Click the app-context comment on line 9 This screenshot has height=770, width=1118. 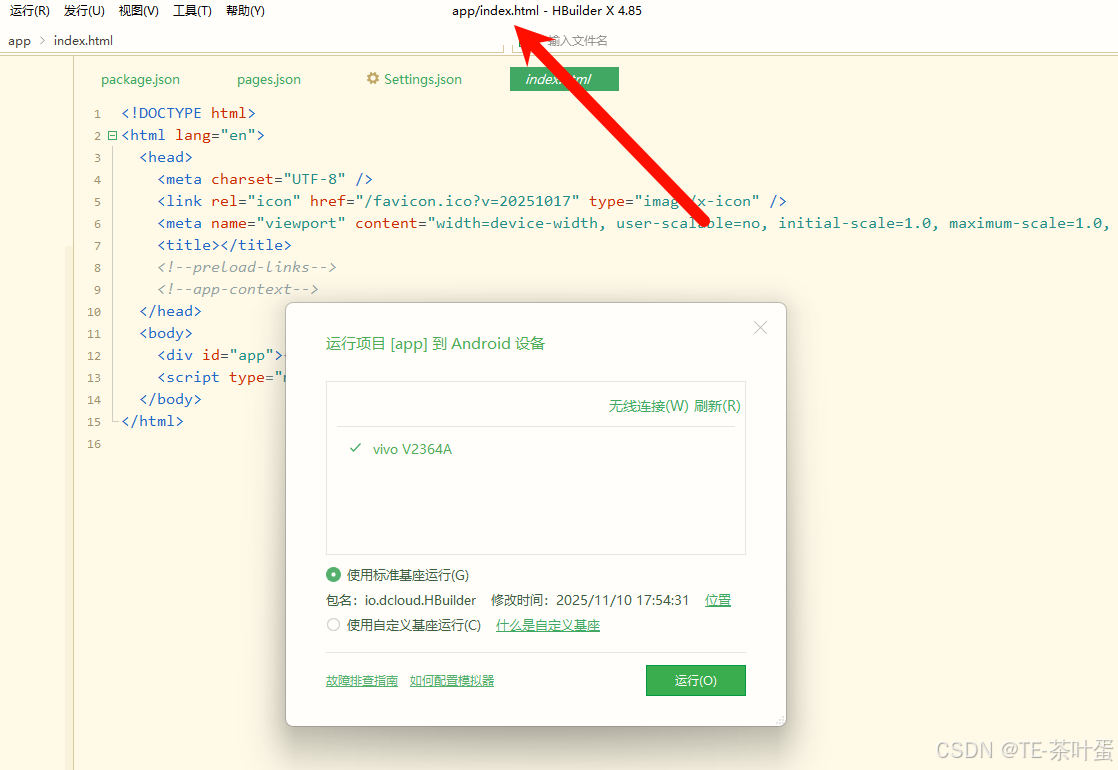(238, 289)
